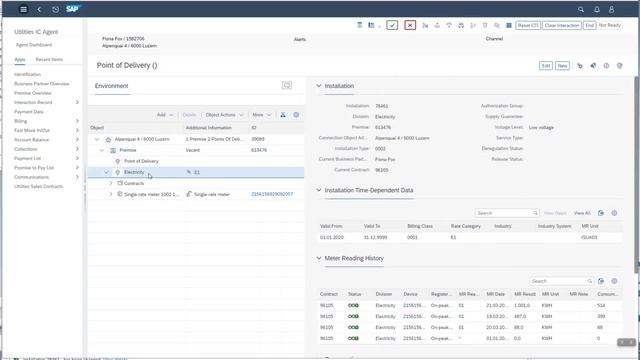The image size is (640, 360).
Task: Click the info circle icon in page header
Action: 607,66
